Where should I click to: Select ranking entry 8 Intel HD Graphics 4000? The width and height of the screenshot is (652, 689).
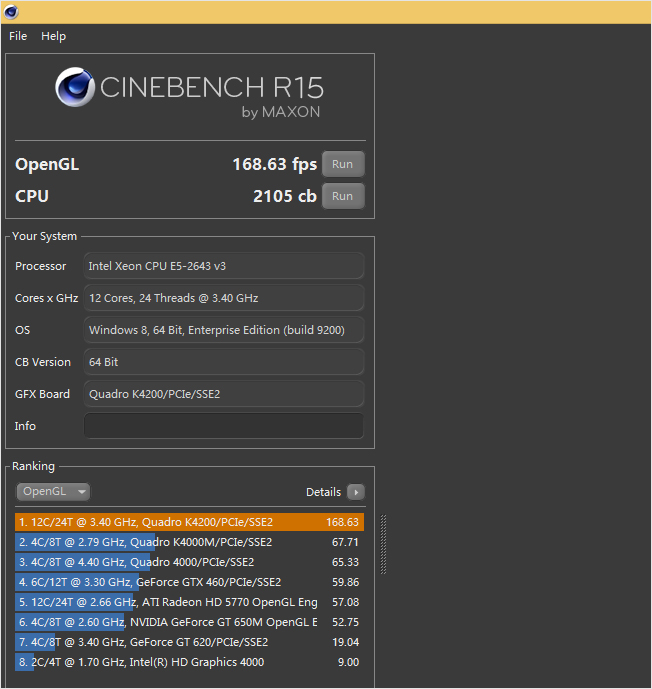point(189,662)
